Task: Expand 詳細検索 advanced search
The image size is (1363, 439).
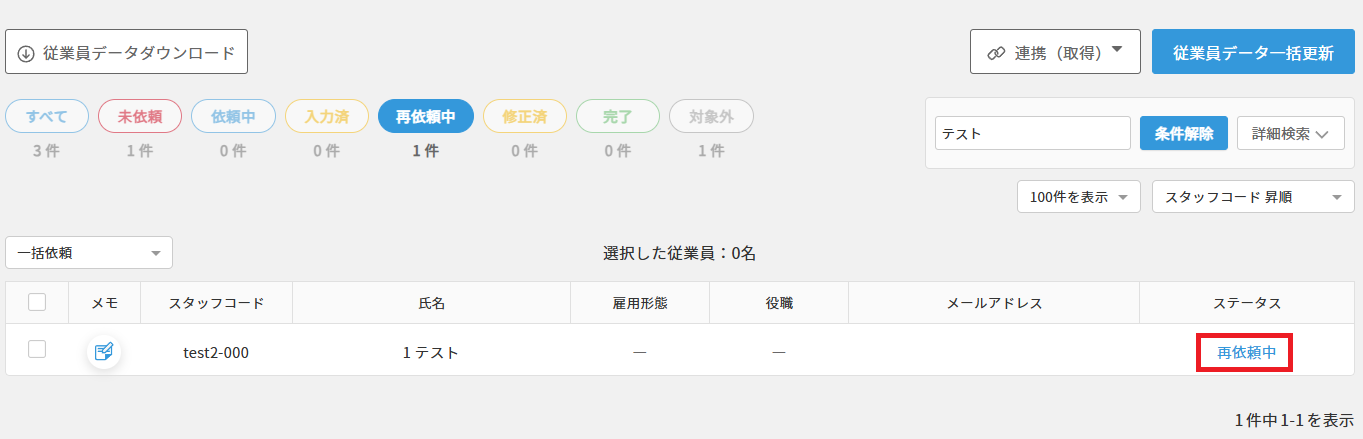Action: tap(1290, 134)
